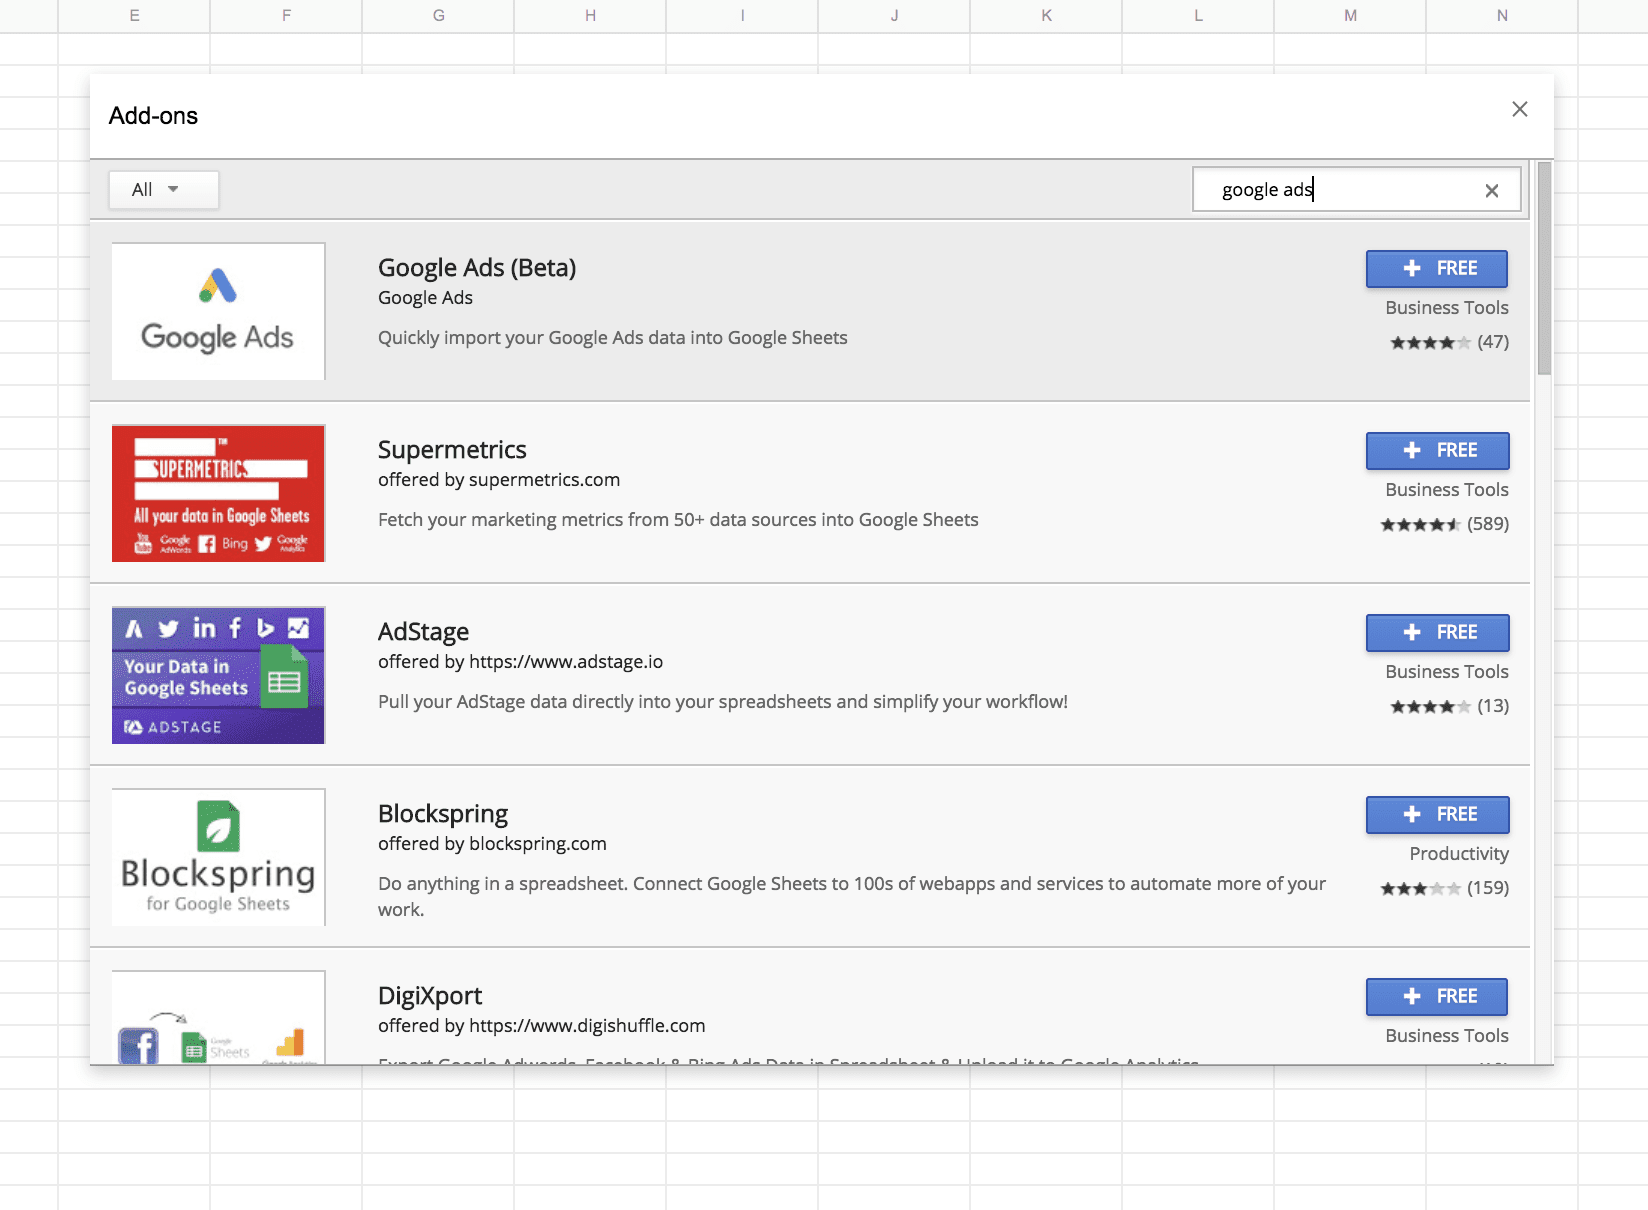Screen dimensions: 1648x1210
Task: Install Google Ads (Beta) with FREE button
Action: point(1437,268)
